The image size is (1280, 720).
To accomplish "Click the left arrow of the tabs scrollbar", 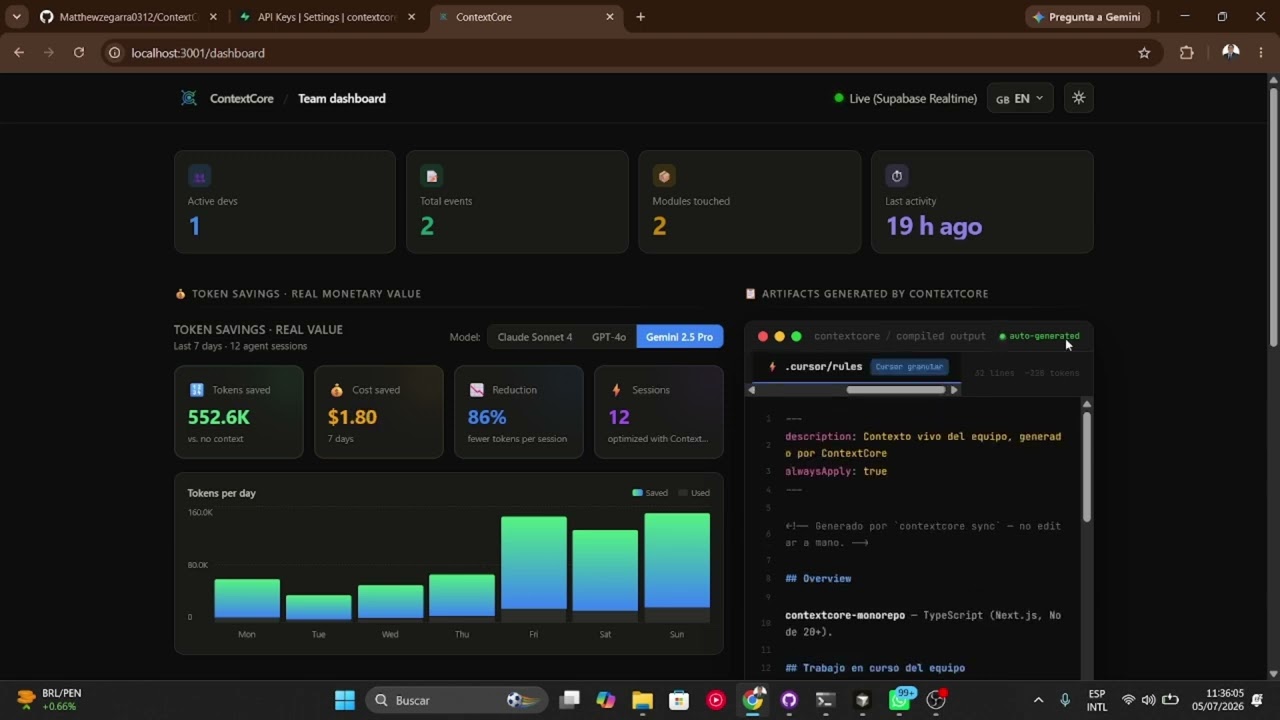I will click(x=751, y=390).
